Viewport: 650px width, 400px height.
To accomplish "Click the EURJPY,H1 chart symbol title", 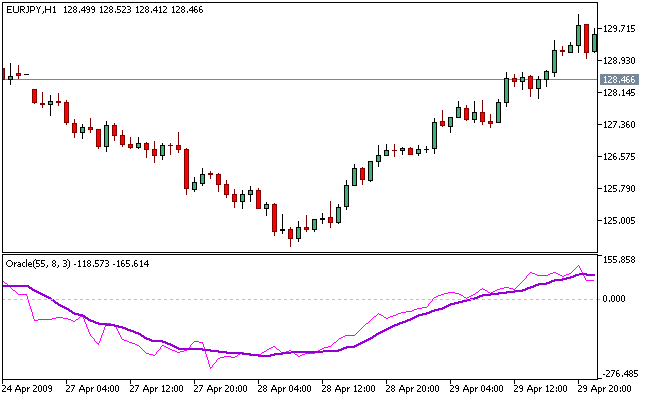I will tap(29, 8).
